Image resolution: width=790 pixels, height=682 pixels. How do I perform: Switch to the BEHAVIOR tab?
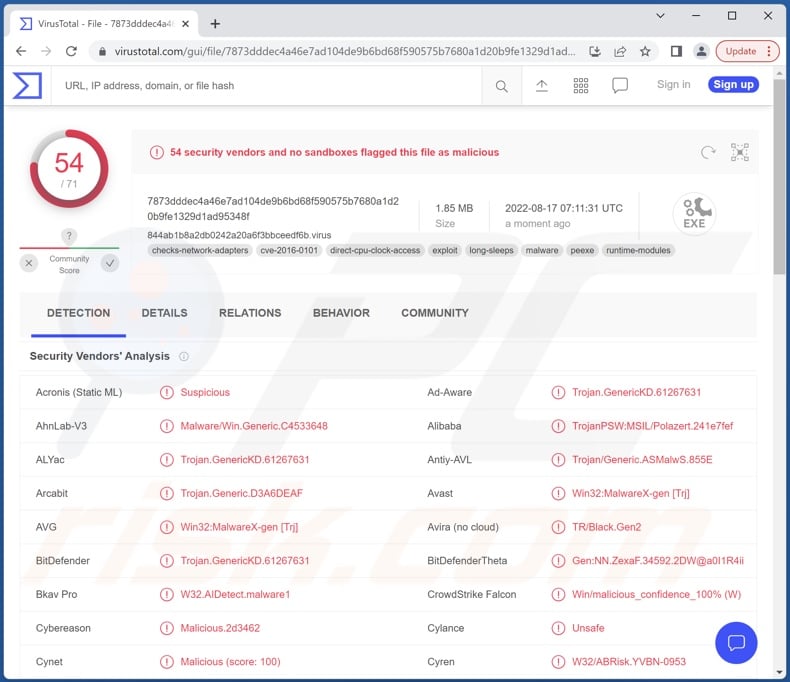(x=341, y=313)
